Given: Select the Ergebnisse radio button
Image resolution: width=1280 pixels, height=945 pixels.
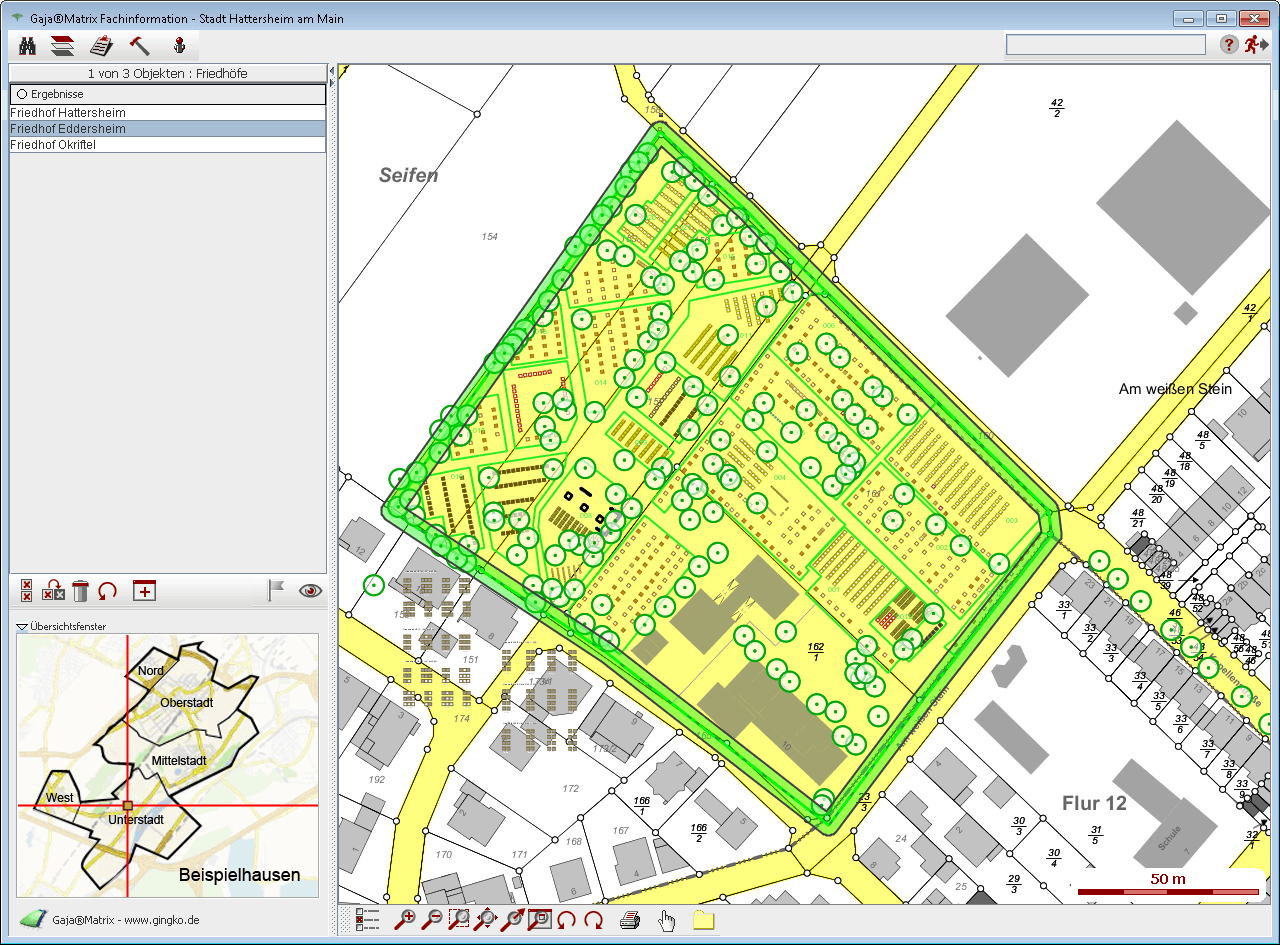Looking at the screenshot, I should tap(21, 94).
